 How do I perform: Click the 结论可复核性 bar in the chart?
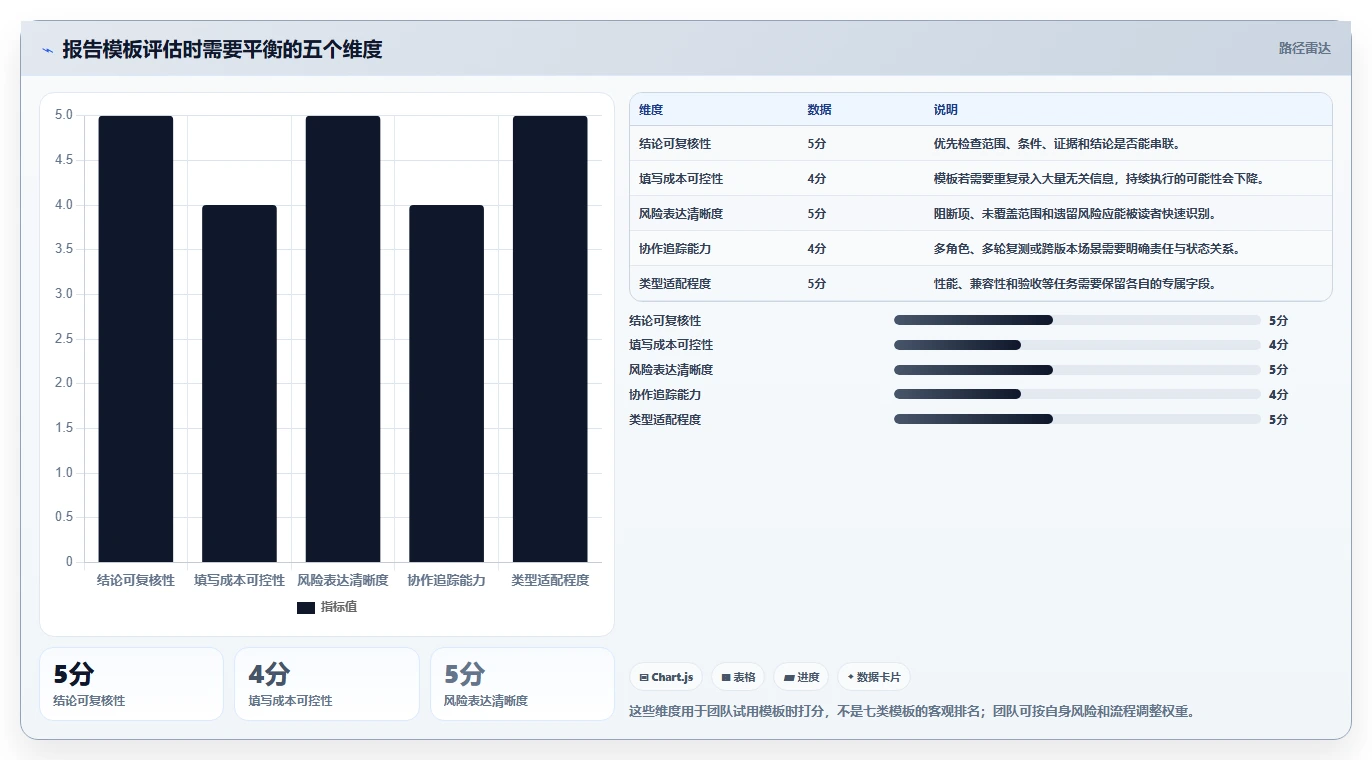click(x=136, y=339)
